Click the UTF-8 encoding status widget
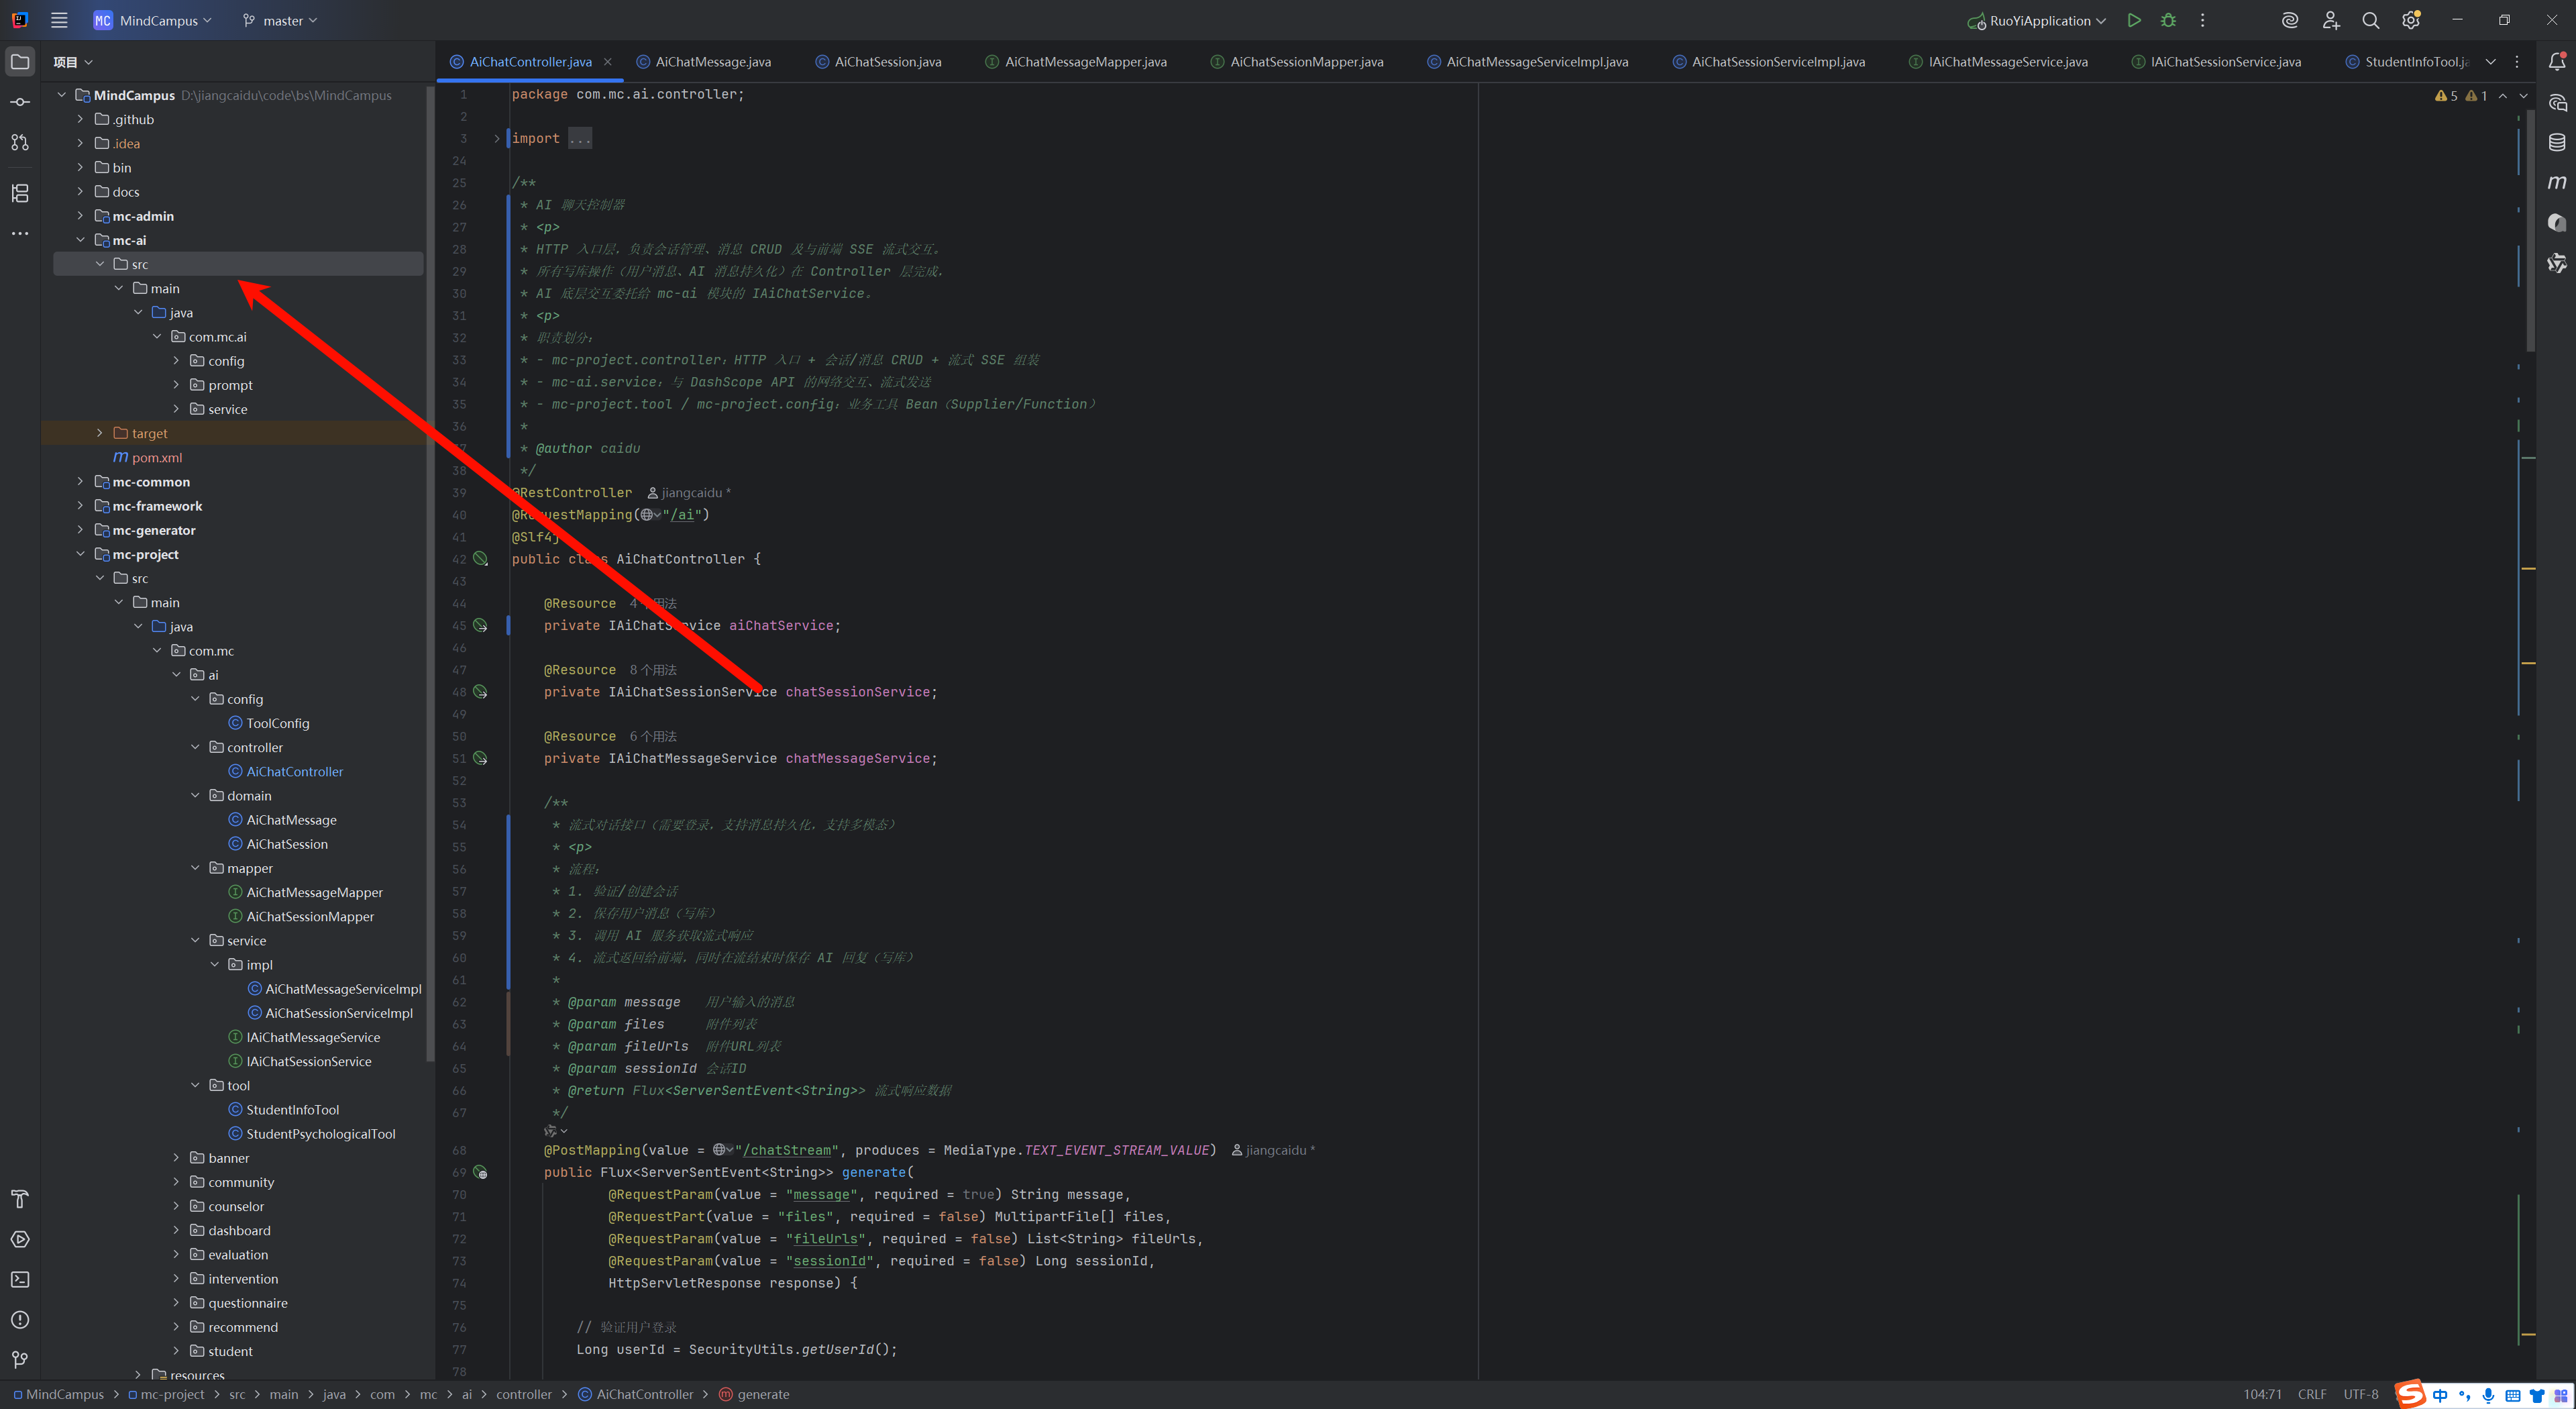2576x1409 pixels. click(x=2360, y=1394)
